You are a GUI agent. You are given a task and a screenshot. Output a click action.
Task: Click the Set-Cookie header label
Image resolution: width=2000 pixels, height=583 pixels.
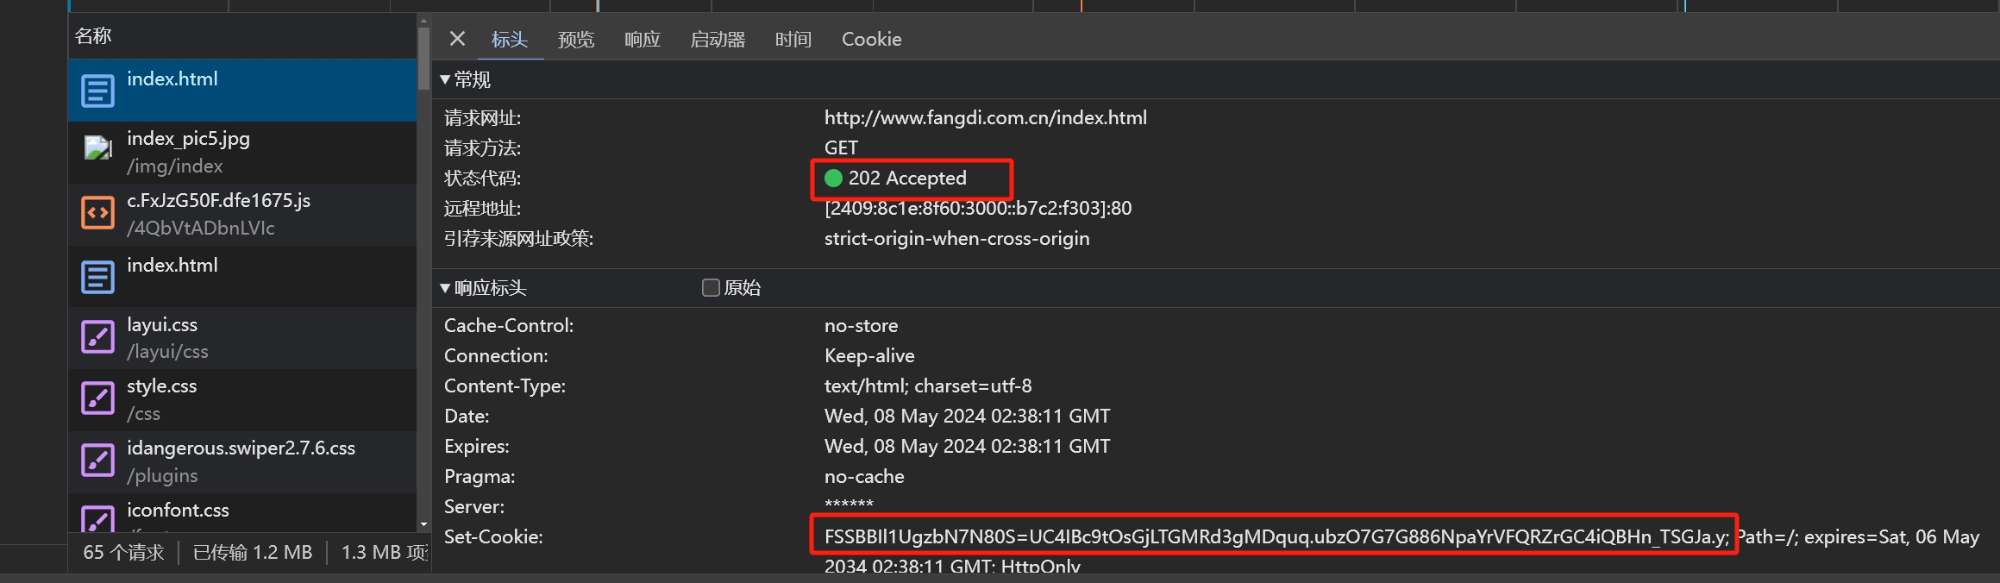pos(493,537)
